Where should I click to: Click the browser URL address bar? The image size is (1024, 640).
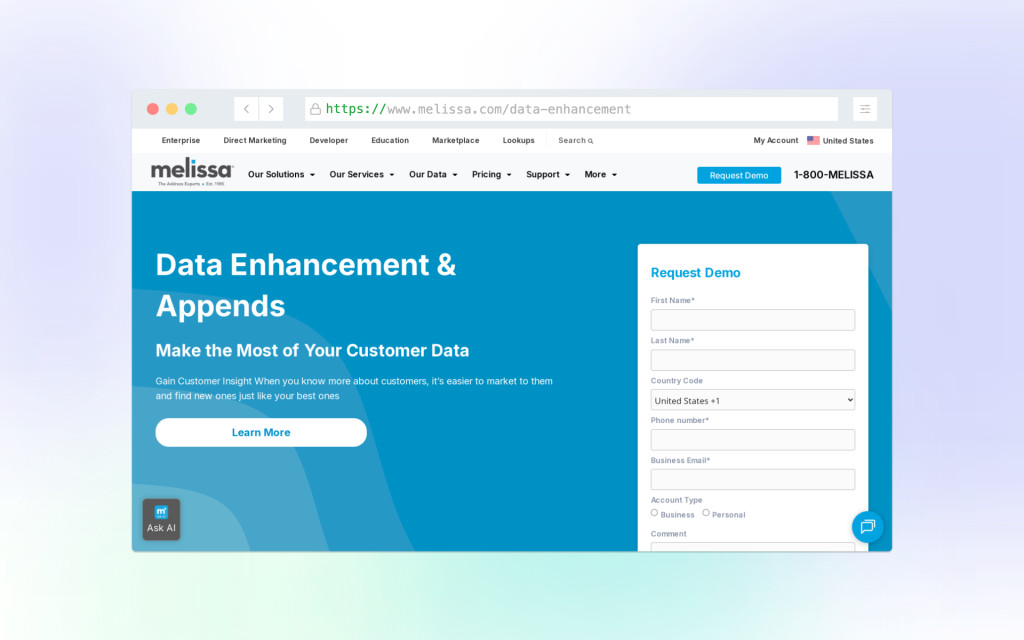point(571,109)
